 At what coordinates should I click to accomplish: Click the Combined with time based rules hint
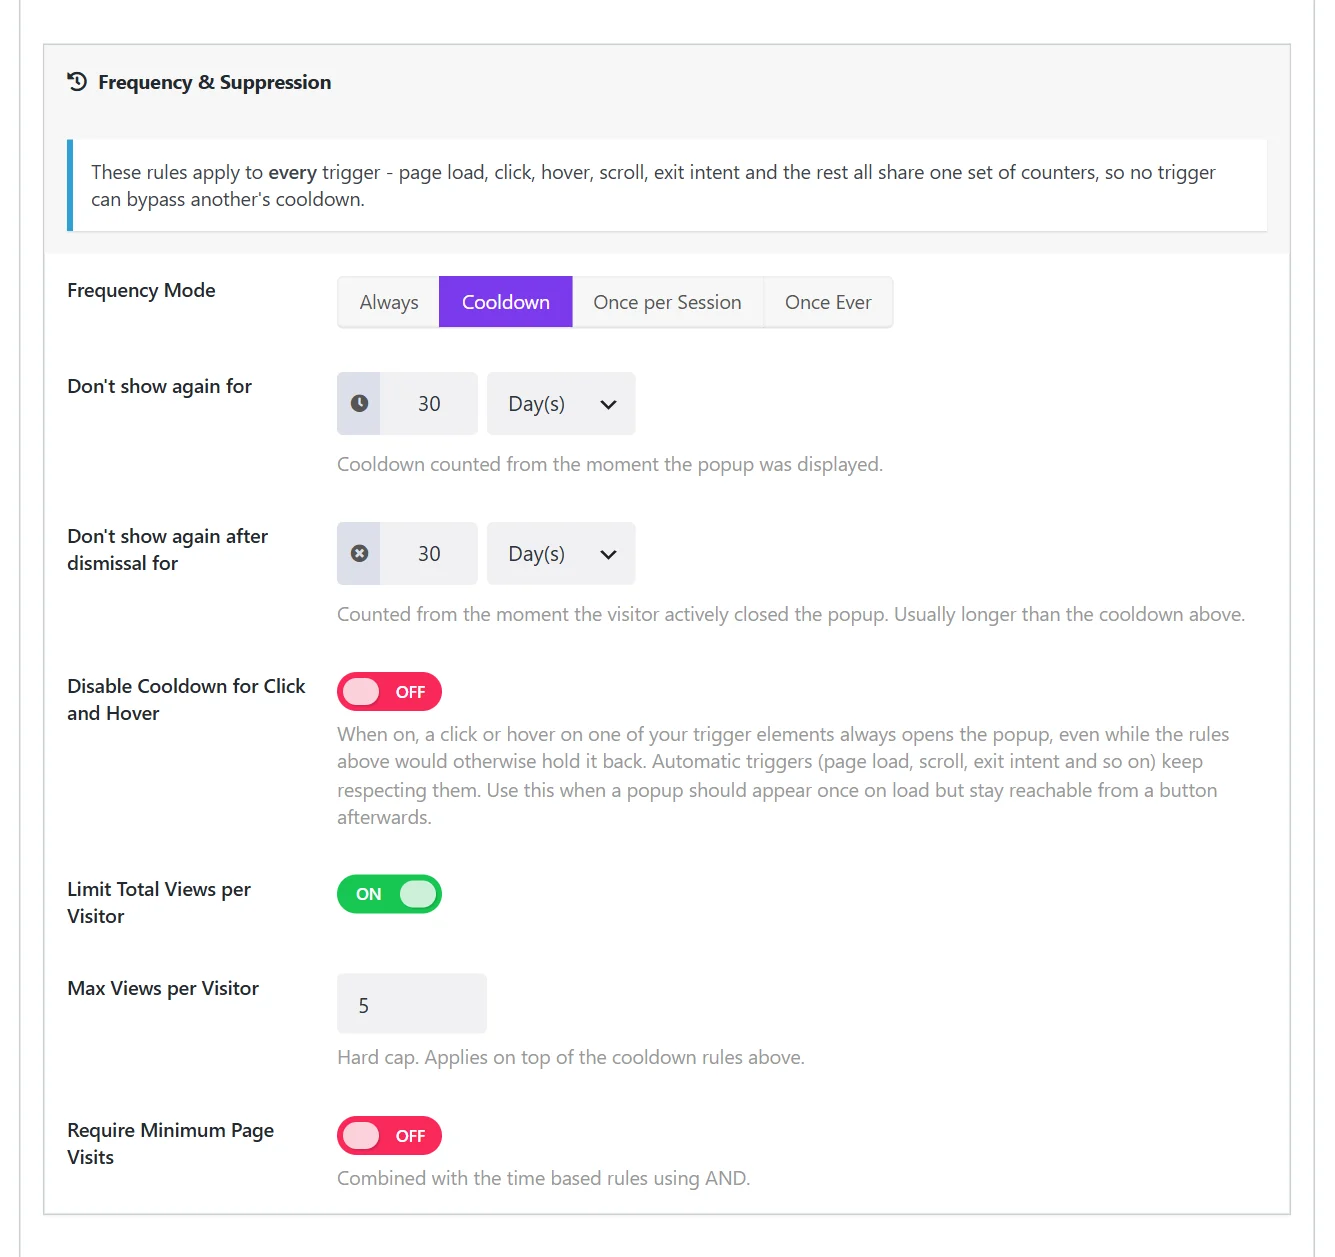544,1178
